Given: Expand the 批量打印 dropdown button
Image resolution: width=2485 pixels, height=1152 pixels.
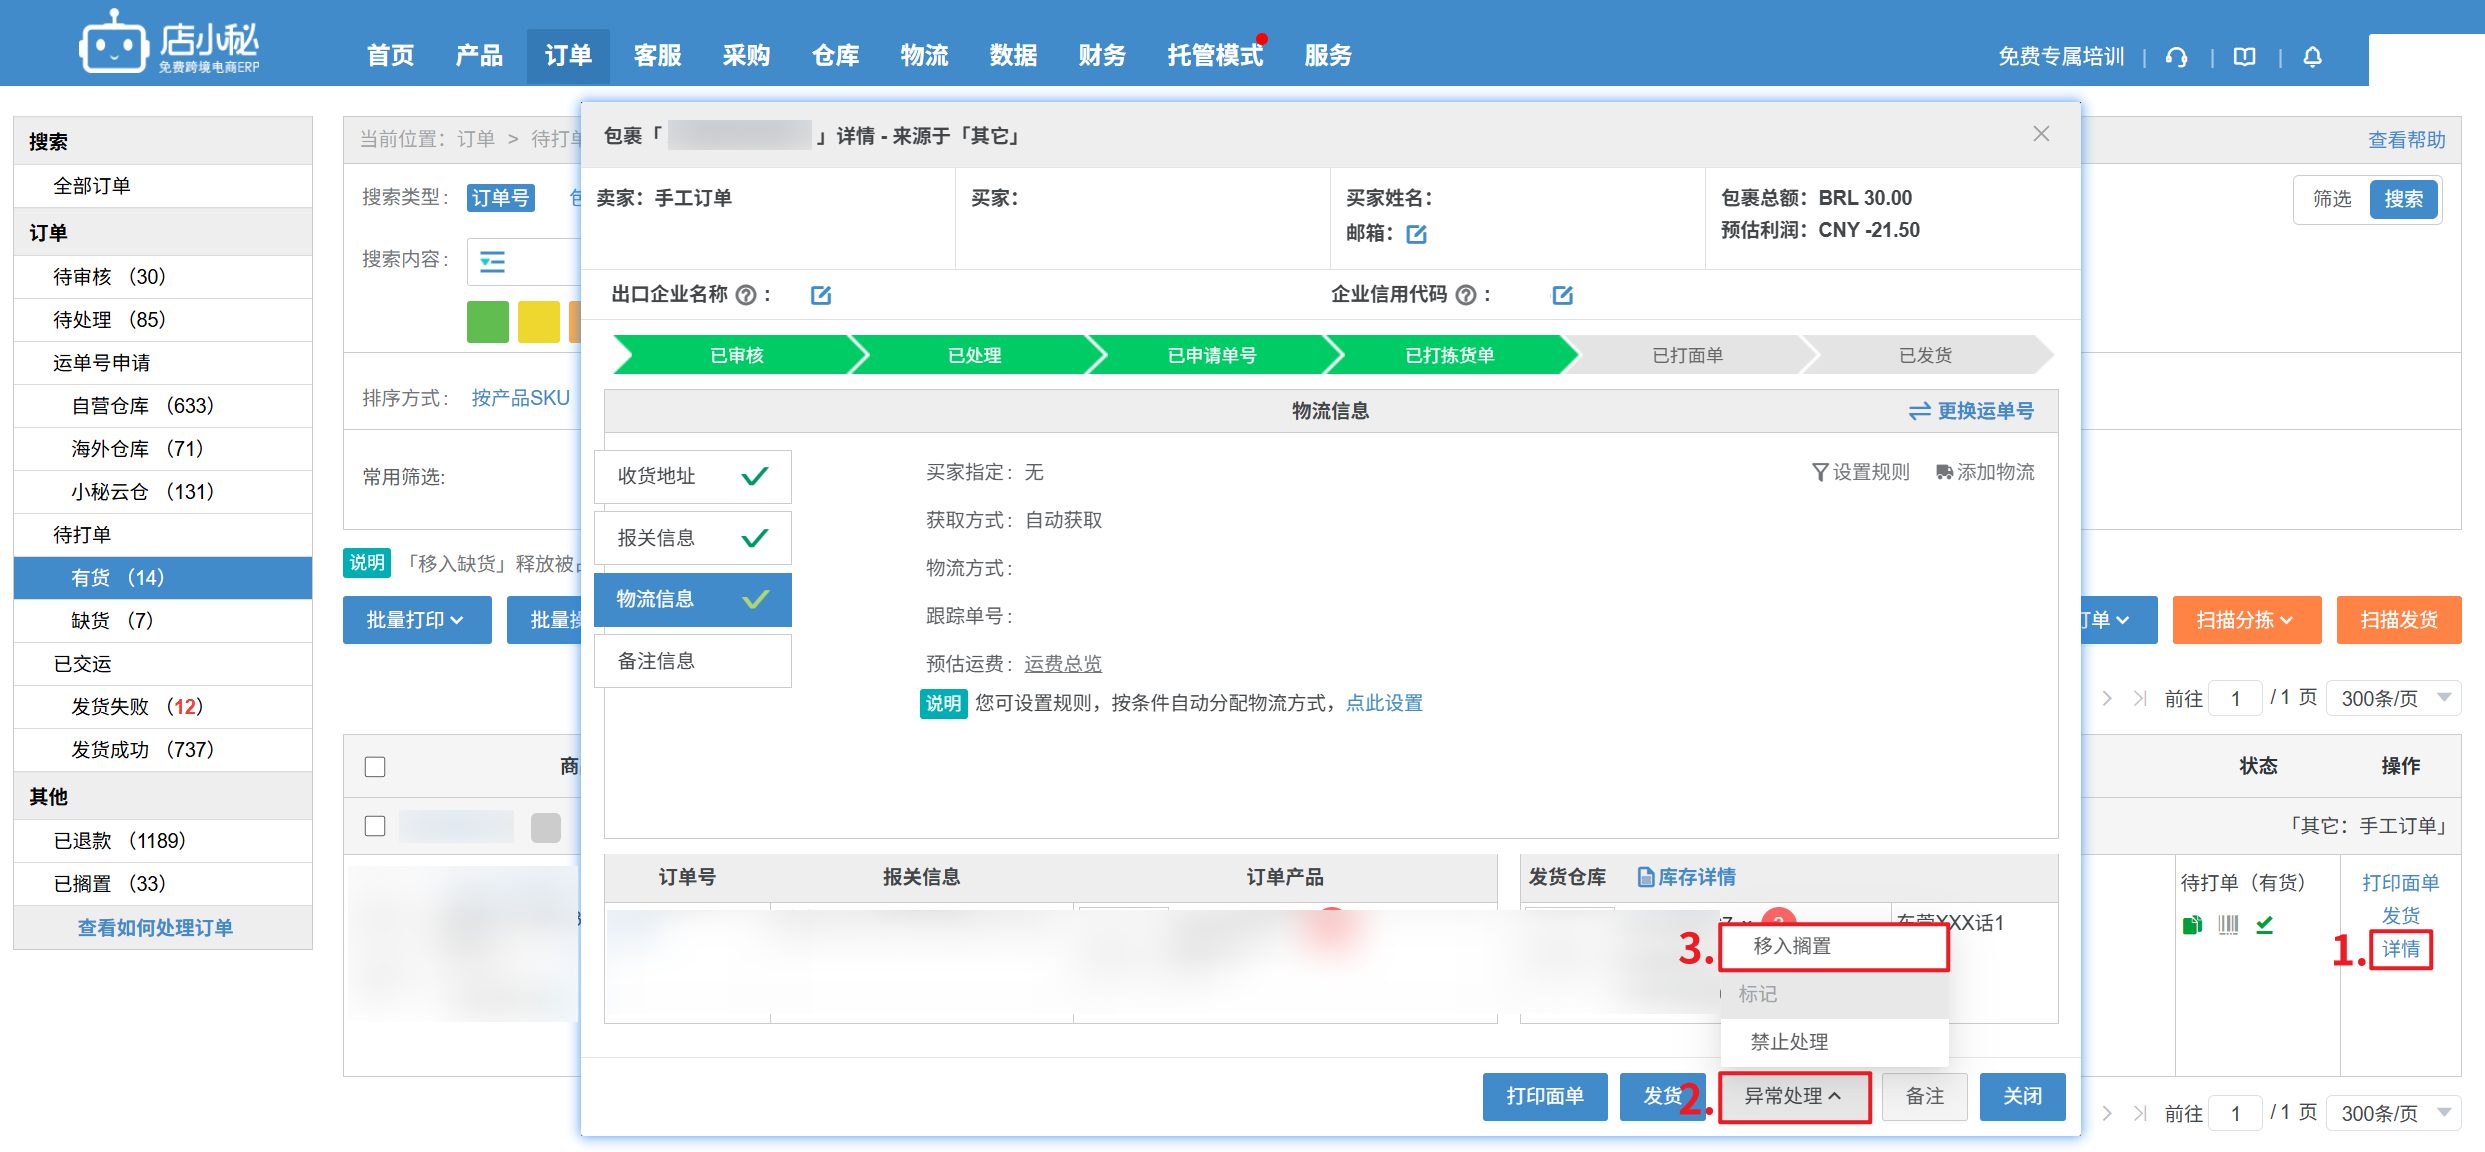Looking at the screenshot, I should point(416,620).
